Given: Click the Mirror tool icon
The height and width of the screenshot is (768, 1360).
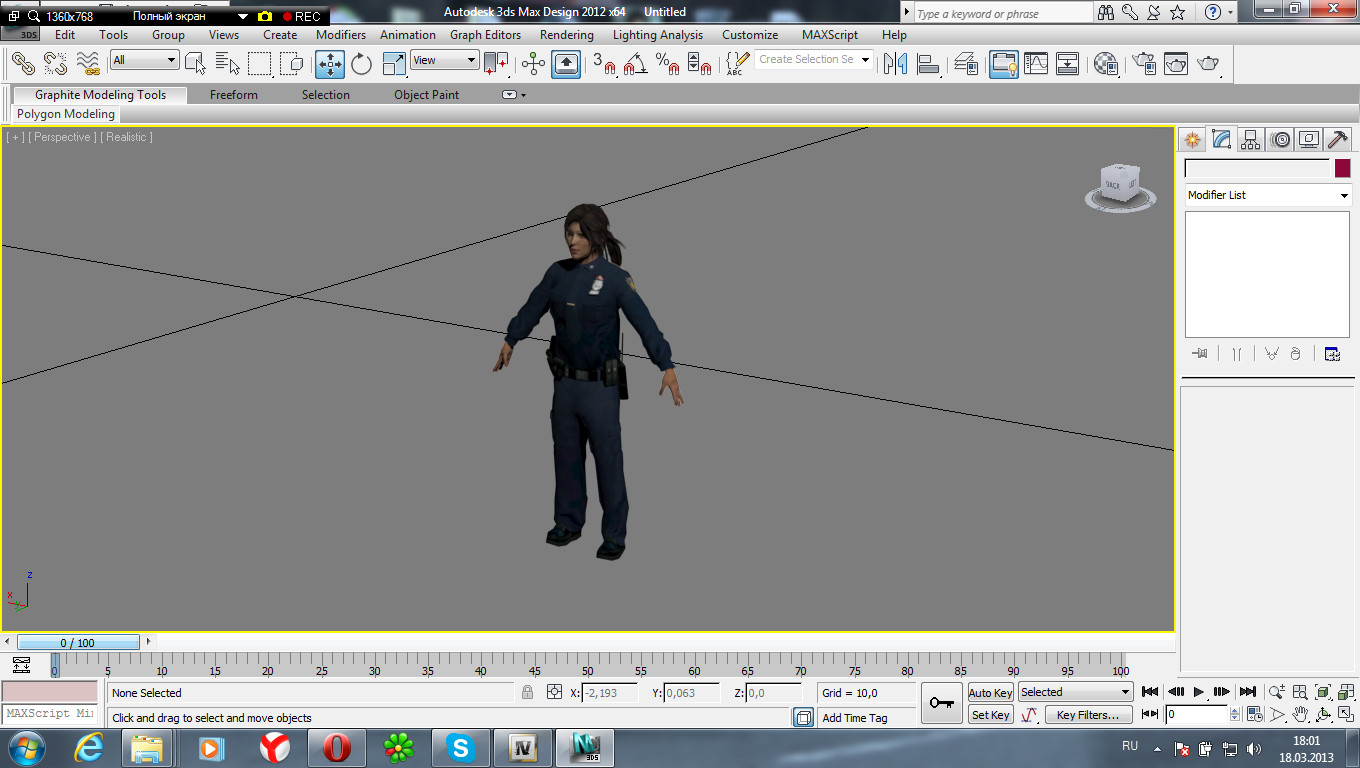Looking at the screenshot, I should click(895, 64).
